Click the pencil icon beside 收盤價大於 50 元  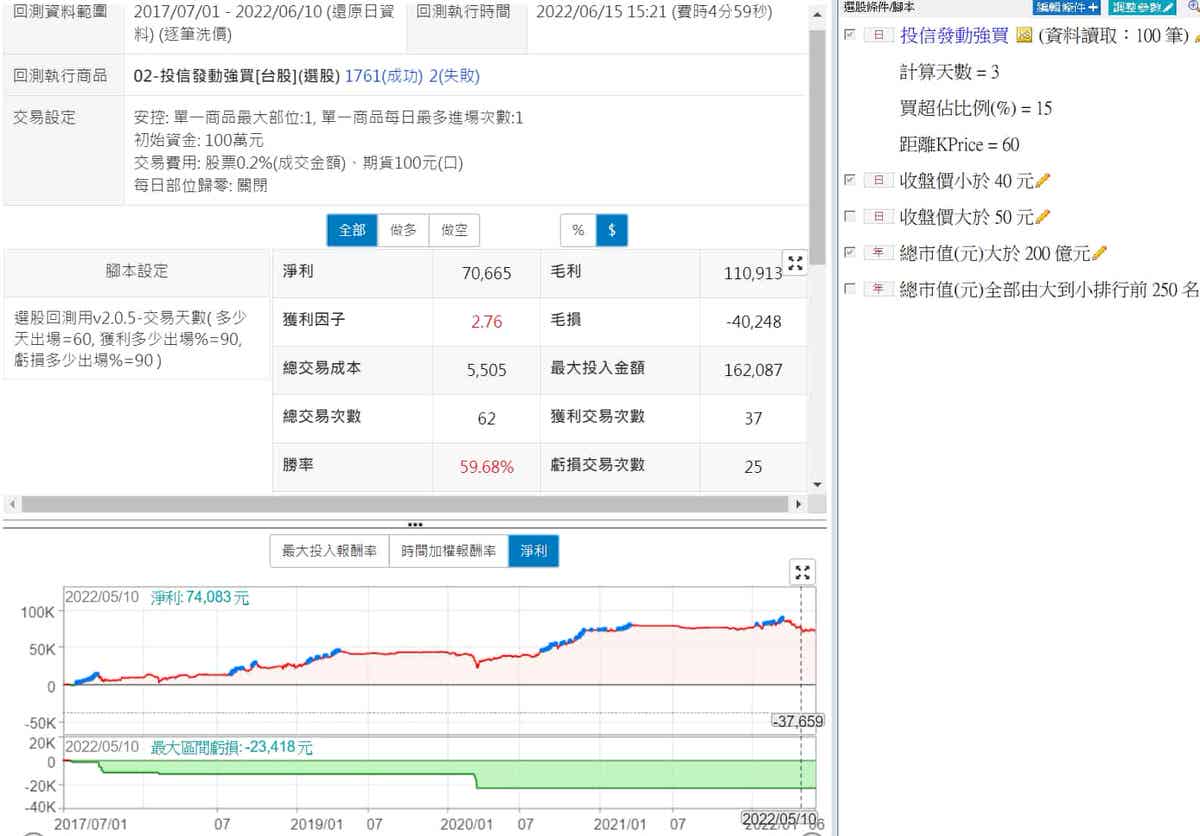[1043, 217]
